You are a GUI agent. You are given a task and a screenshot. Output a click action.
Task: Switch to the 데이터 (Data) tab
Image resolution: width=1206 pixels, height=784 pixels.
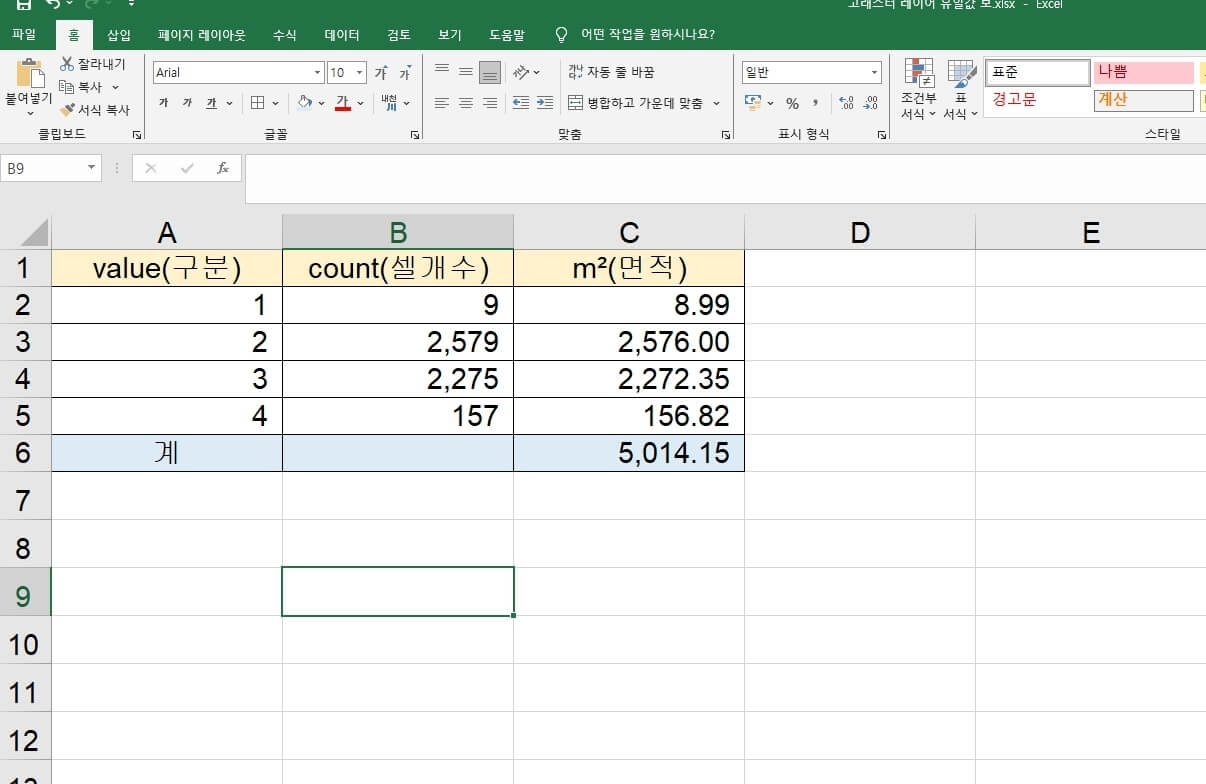click(342, 34)
